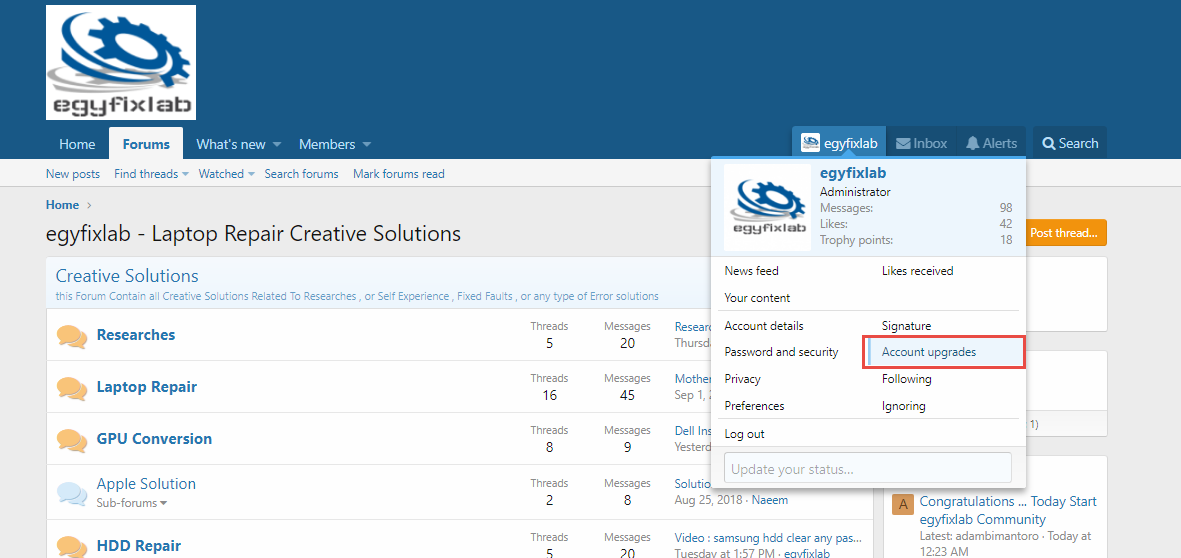The width and height of the screenshot is (1181, 558).
Task: Select the Forums tab
Action: 146,144
